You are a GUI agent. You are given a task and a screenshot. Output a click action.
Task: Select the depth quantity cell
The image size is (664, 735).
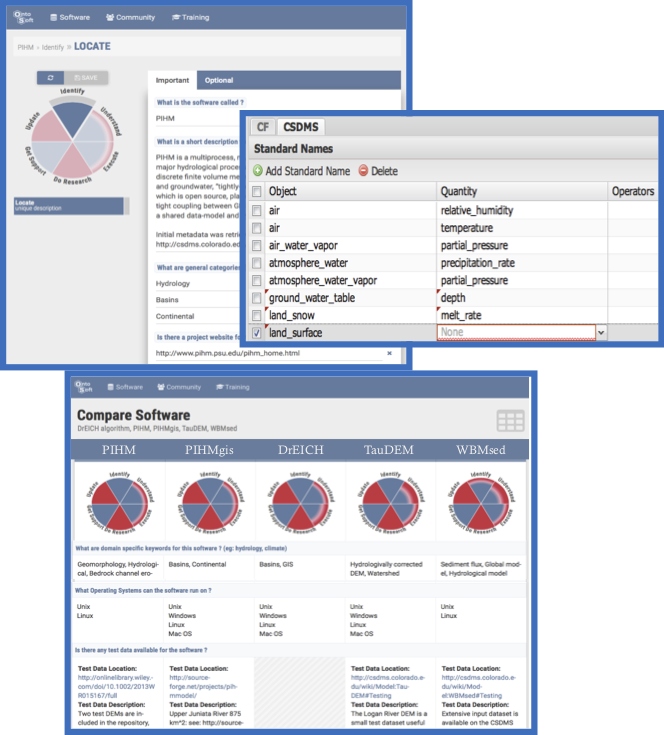[x=522, y=298]
